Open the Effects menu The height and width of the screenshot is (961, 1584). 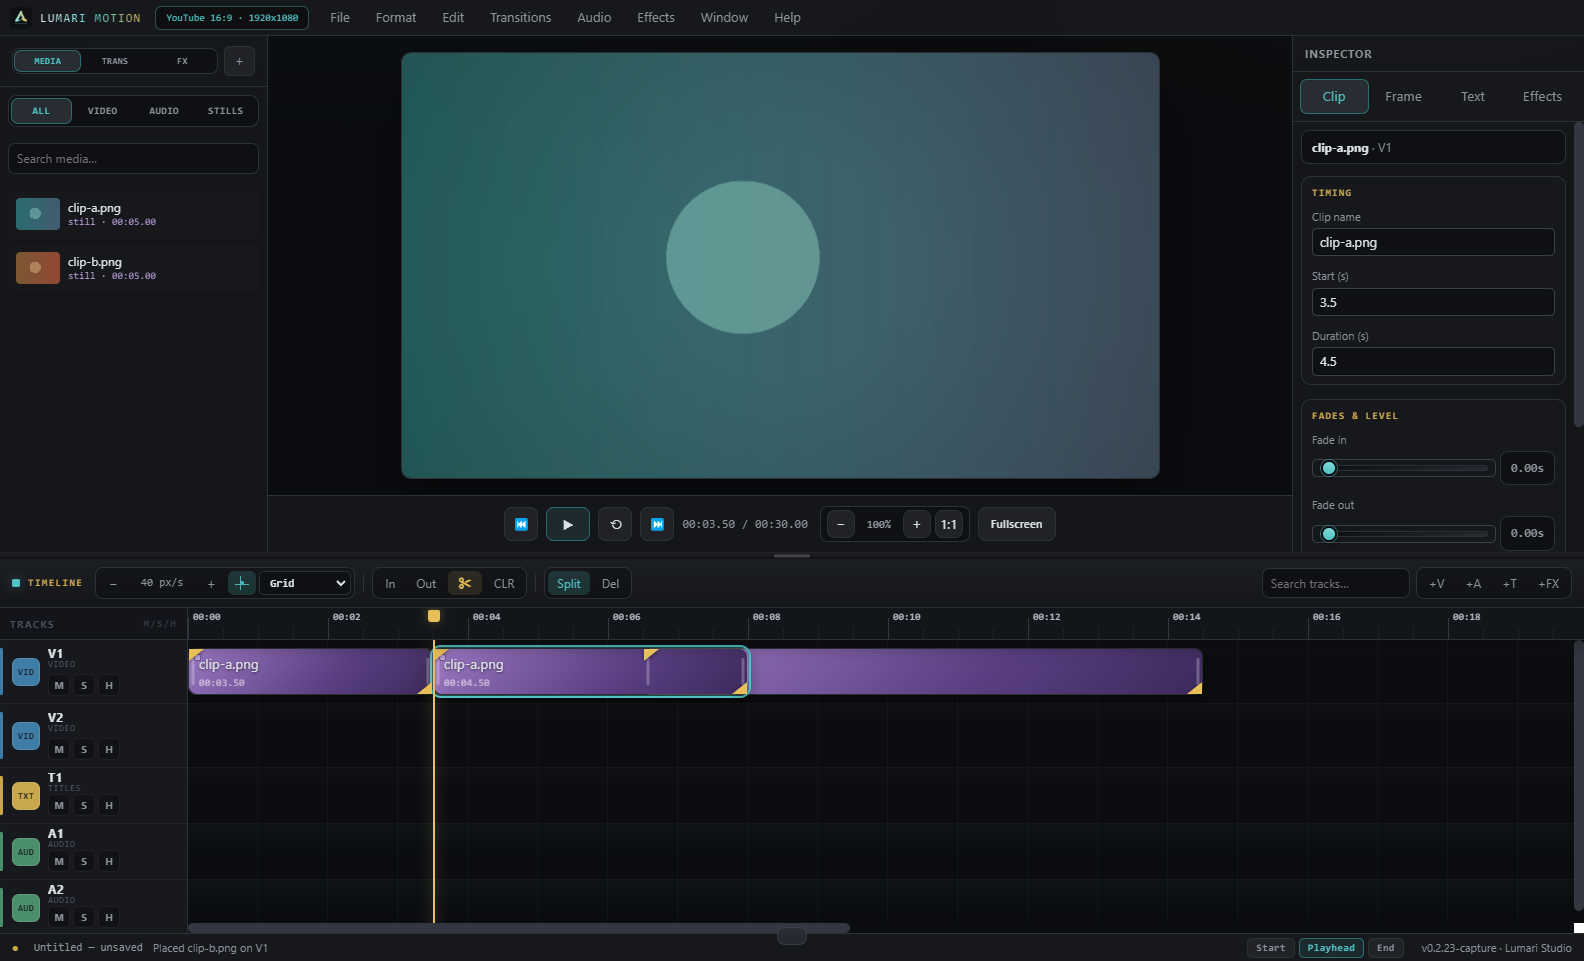(x=656, y=18)
